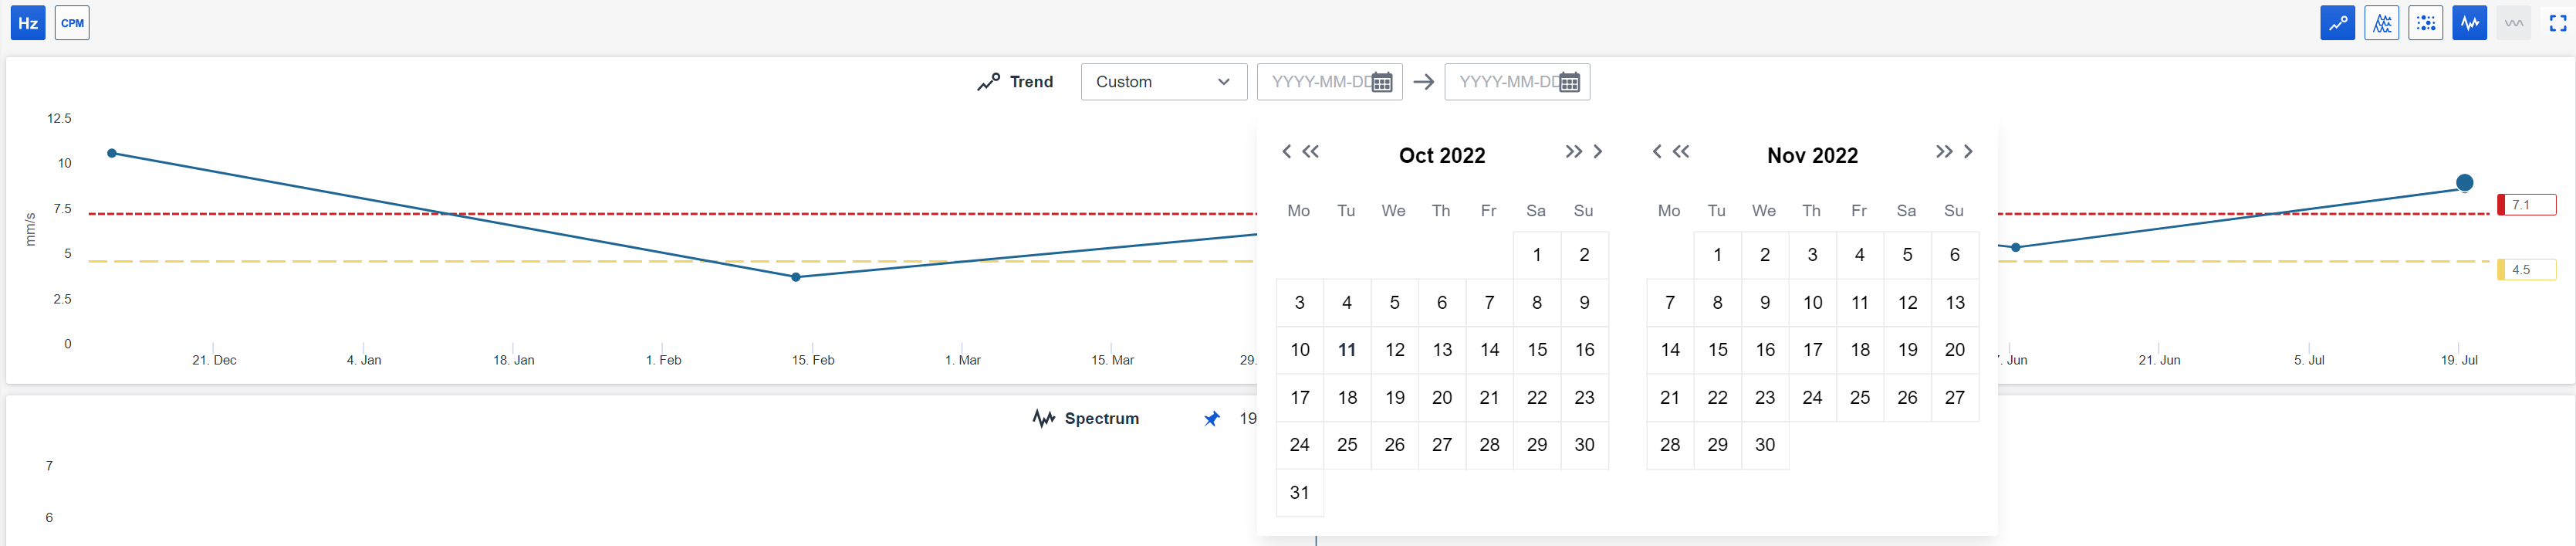This screenshot has width=2576, height=546.
Task: Click the Trend line icon in header
Action: click(988, 82)
